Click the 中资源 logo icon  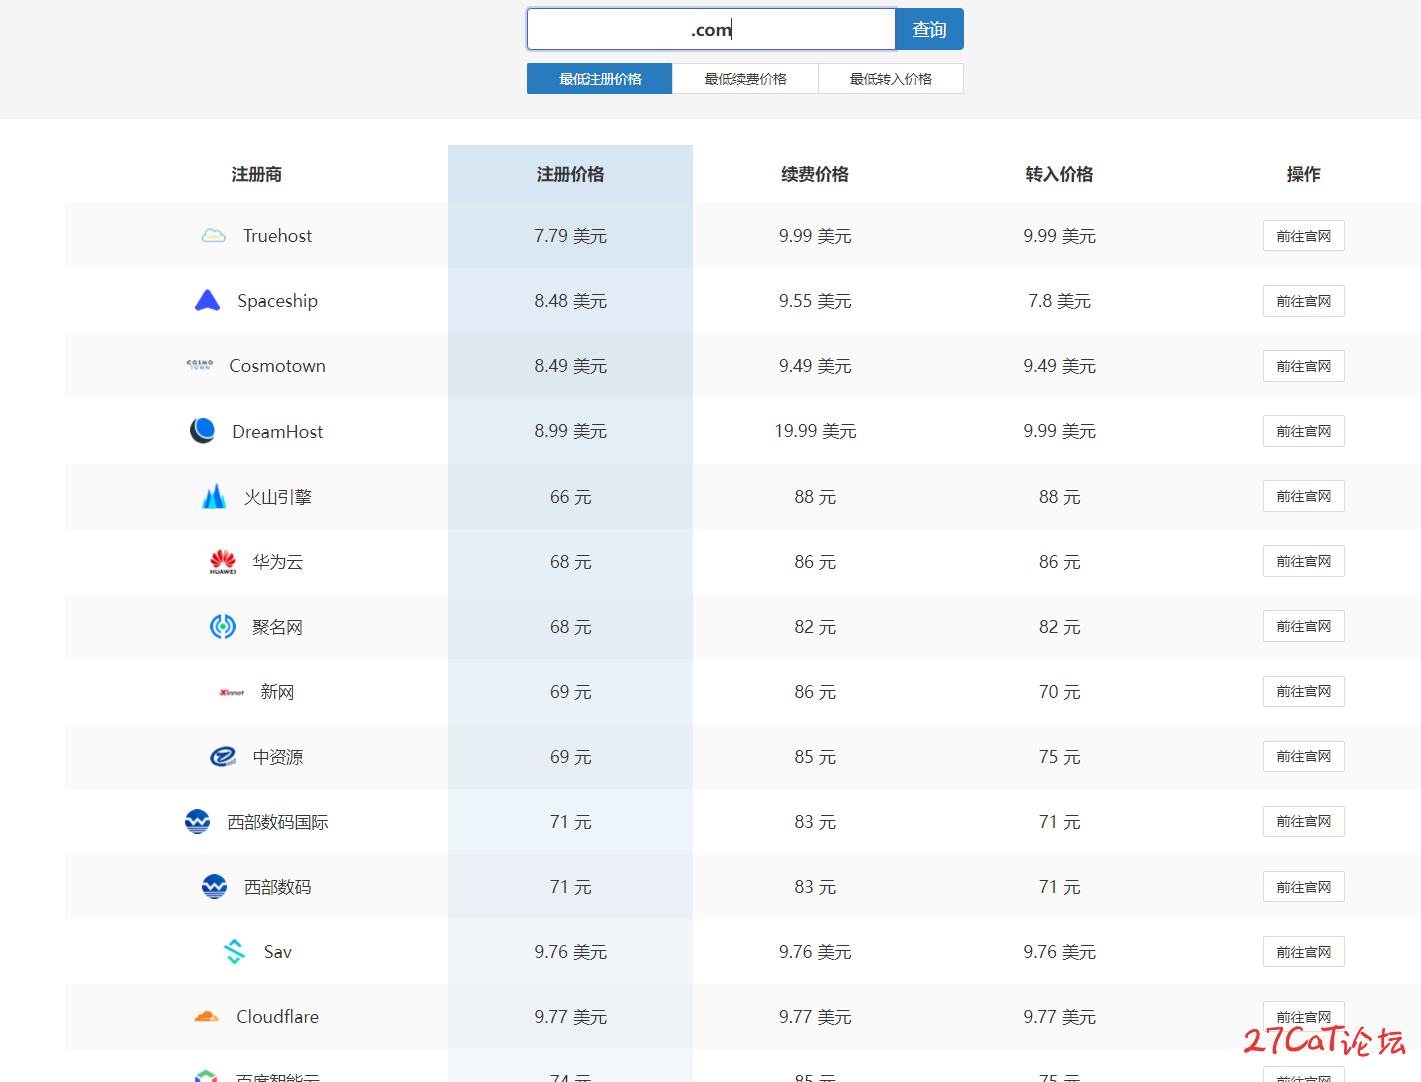(x=223, y=757)
